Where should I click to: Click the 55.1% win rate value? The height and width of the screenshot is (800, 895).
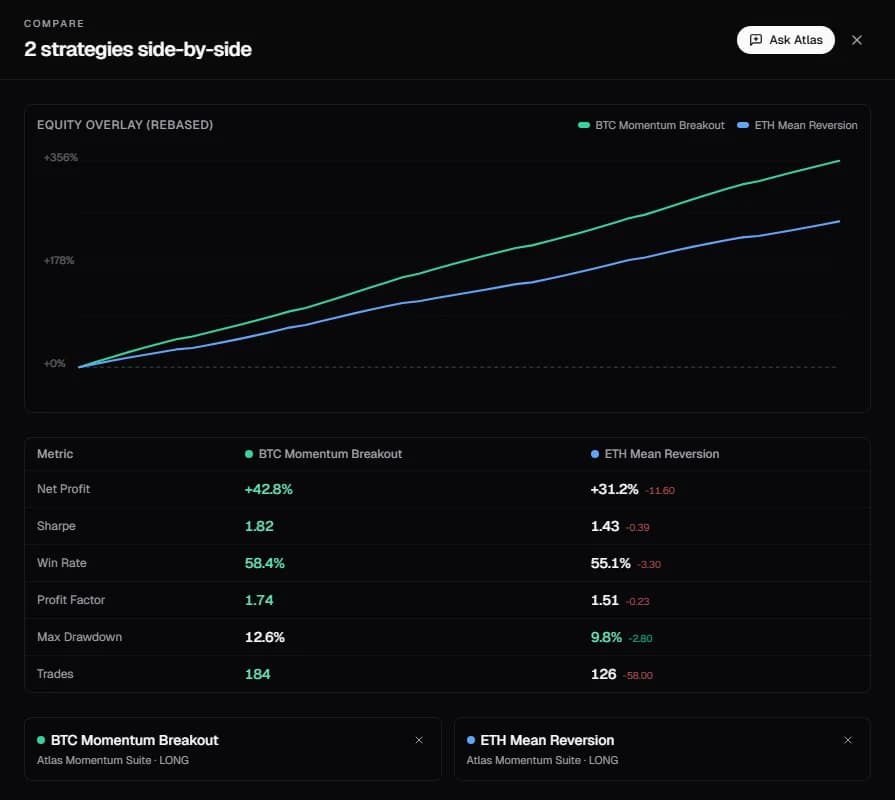coord(610,563)
